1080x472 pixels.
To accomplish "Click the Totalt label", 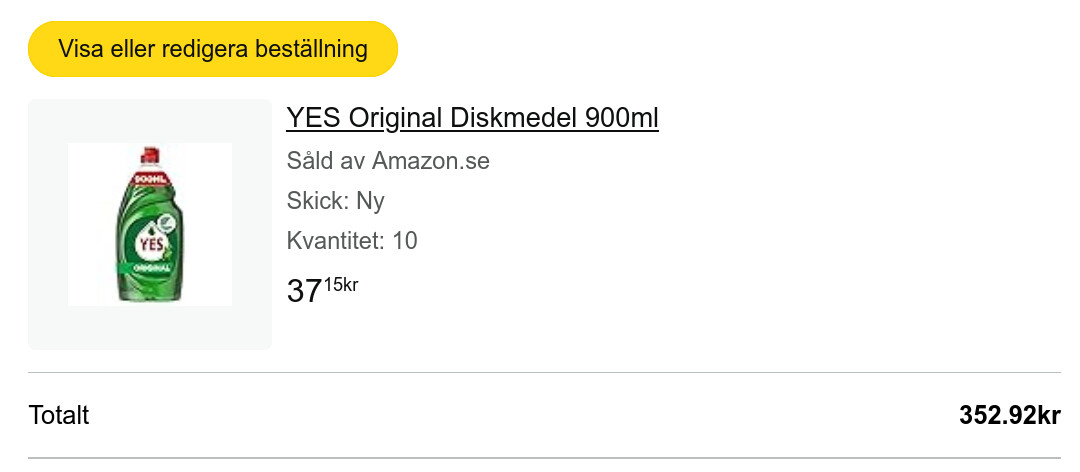I will (59, 415).
